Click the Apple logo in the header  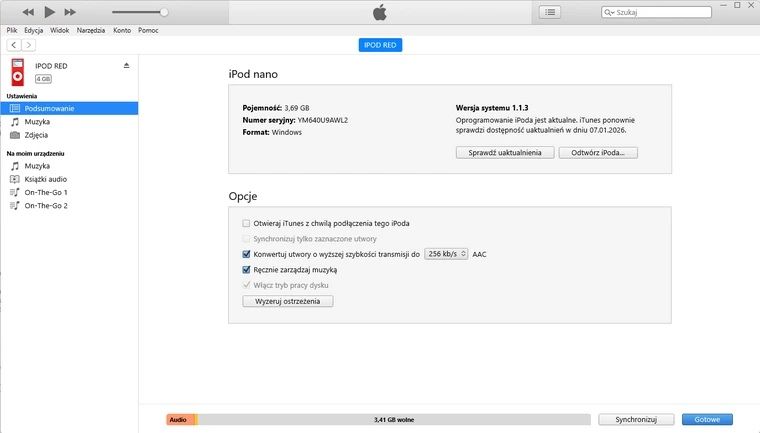pos(380,12)
